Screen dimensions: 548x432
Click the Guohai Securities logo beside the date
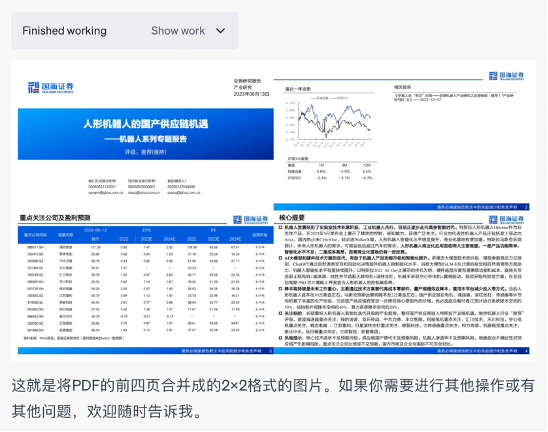51,87
